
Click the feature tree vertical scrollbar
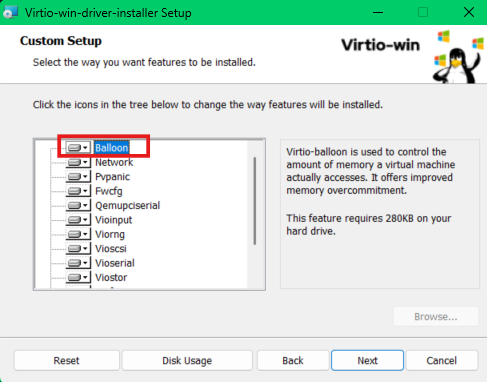(x=255, y=201)
